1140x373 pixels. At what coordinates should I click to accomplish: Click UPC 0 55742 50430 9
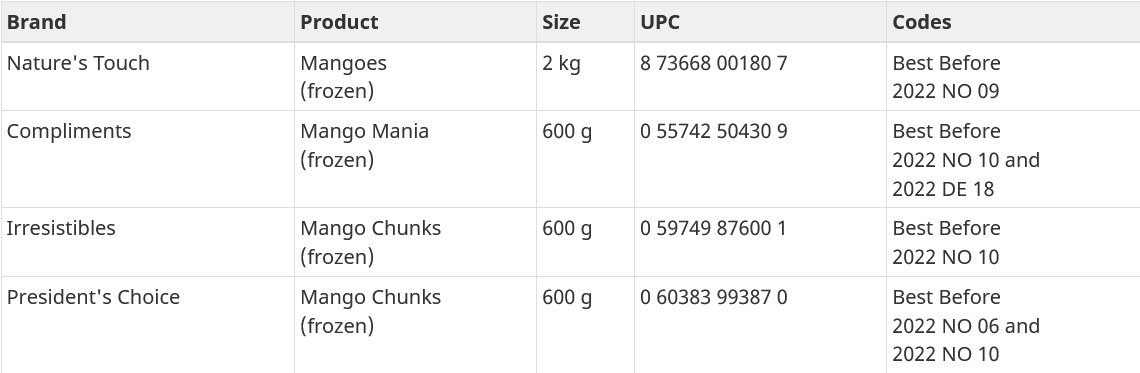point(713,132)
